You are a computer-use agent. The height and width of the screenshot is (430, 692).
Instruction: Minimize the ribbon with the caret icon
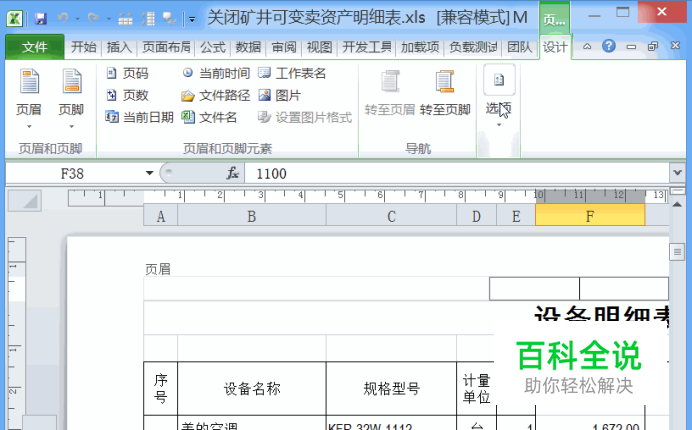[587, 46]
